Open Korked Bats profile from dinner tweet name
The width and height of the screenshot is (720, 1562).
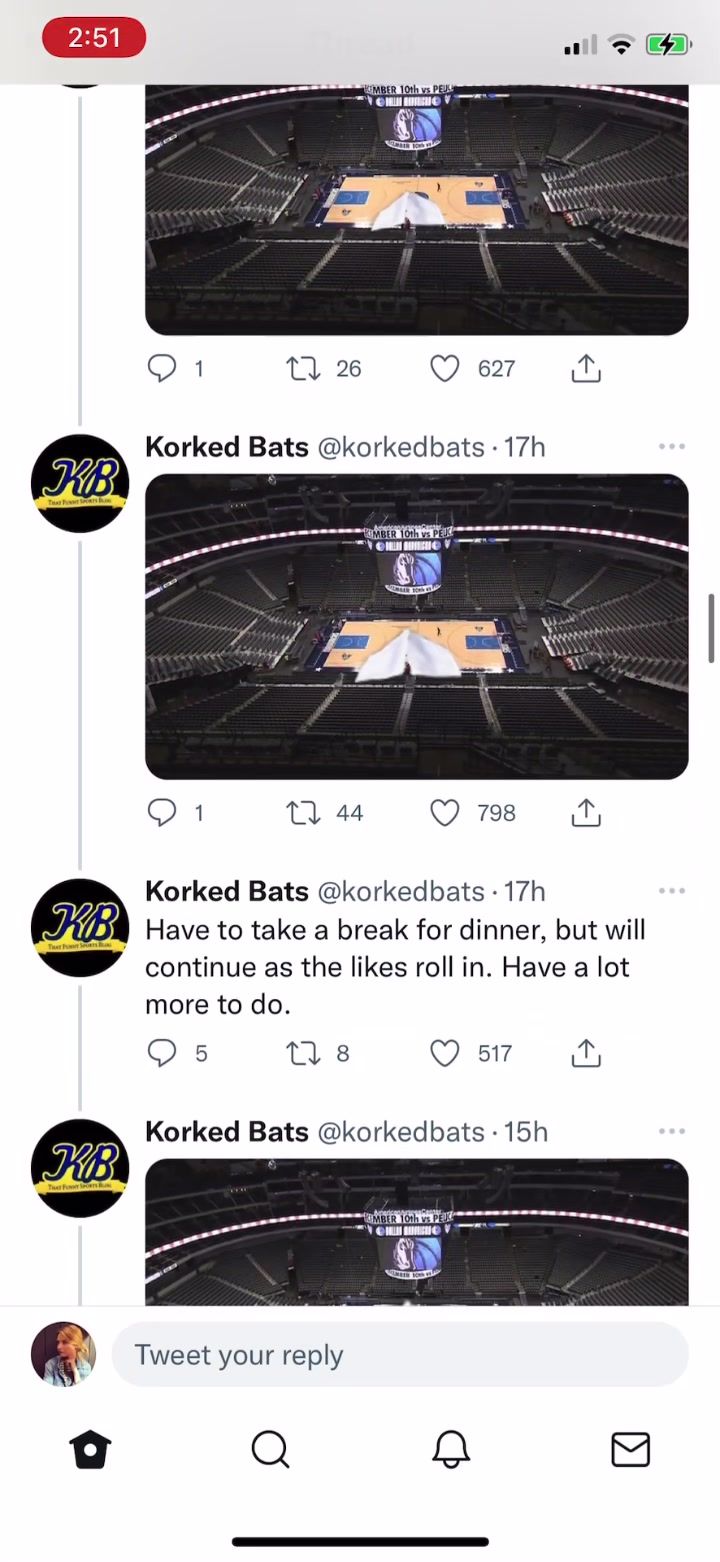(x=227, y=891)
